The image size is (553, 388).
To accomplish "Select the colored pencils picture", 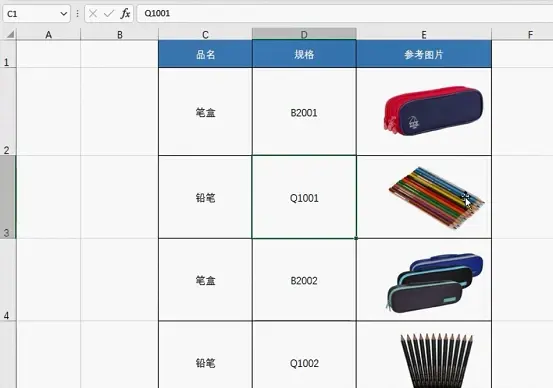I will click(436, 198).
